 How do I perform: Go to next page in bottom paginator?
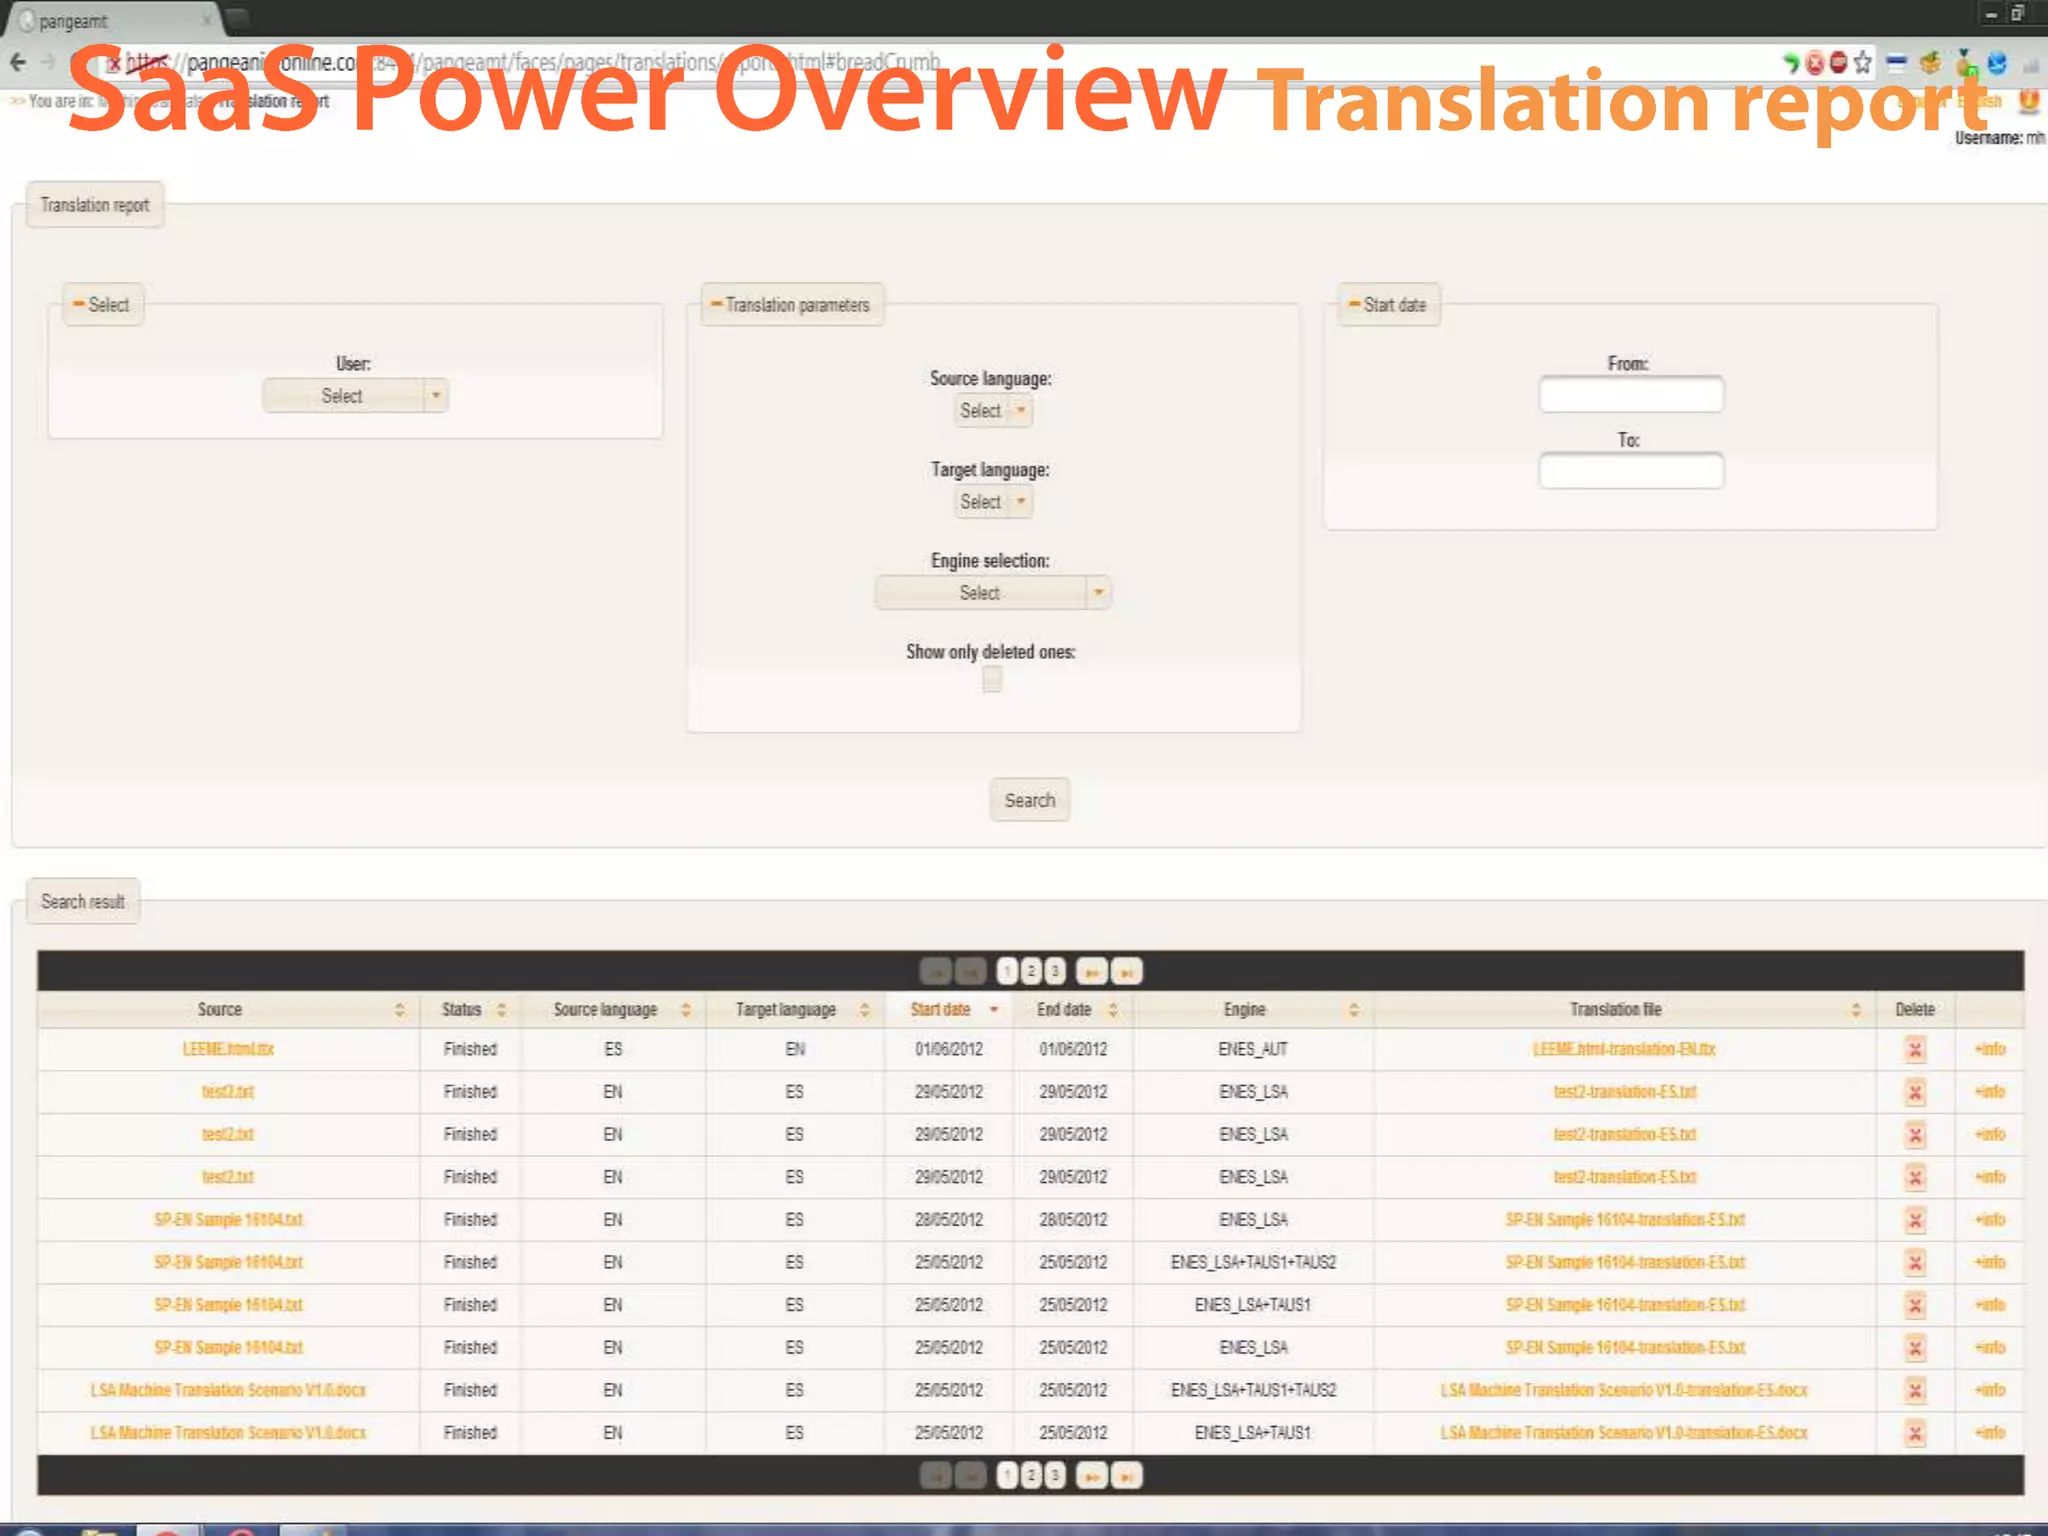[1091, 1476]
